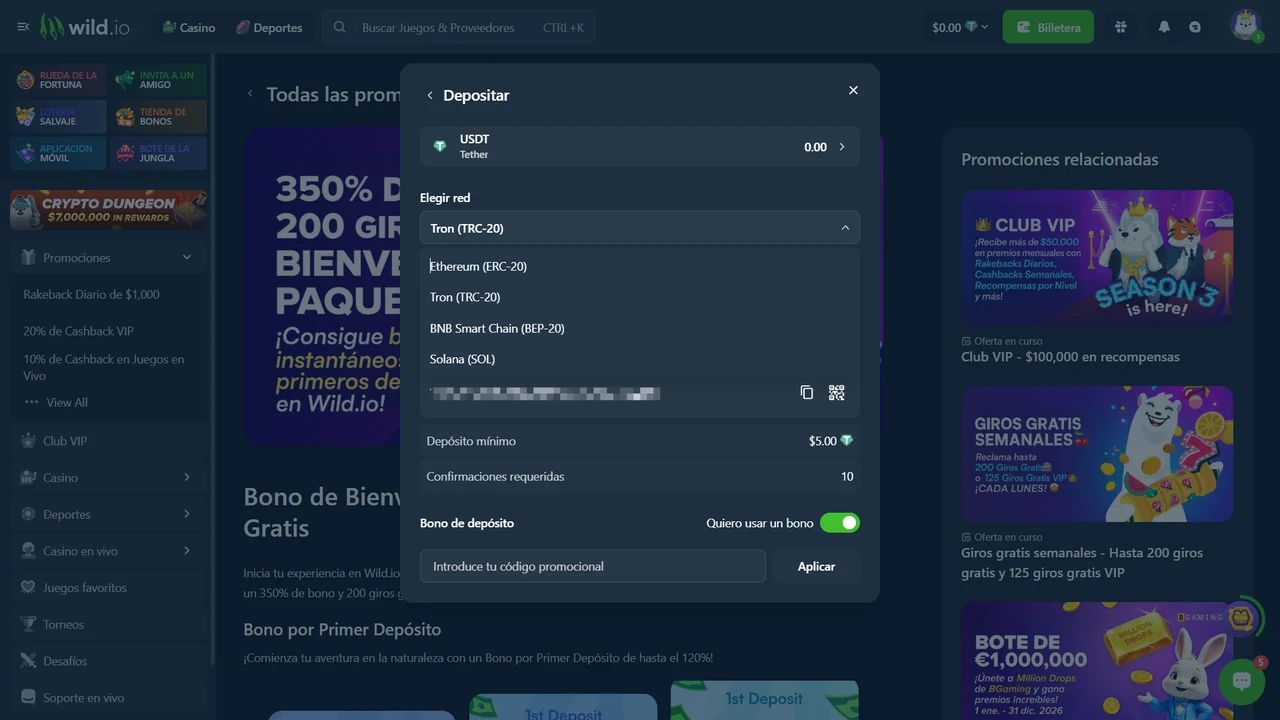Open notifications bell
This screenshot has height=720, width=1280.
[1164, 27]
